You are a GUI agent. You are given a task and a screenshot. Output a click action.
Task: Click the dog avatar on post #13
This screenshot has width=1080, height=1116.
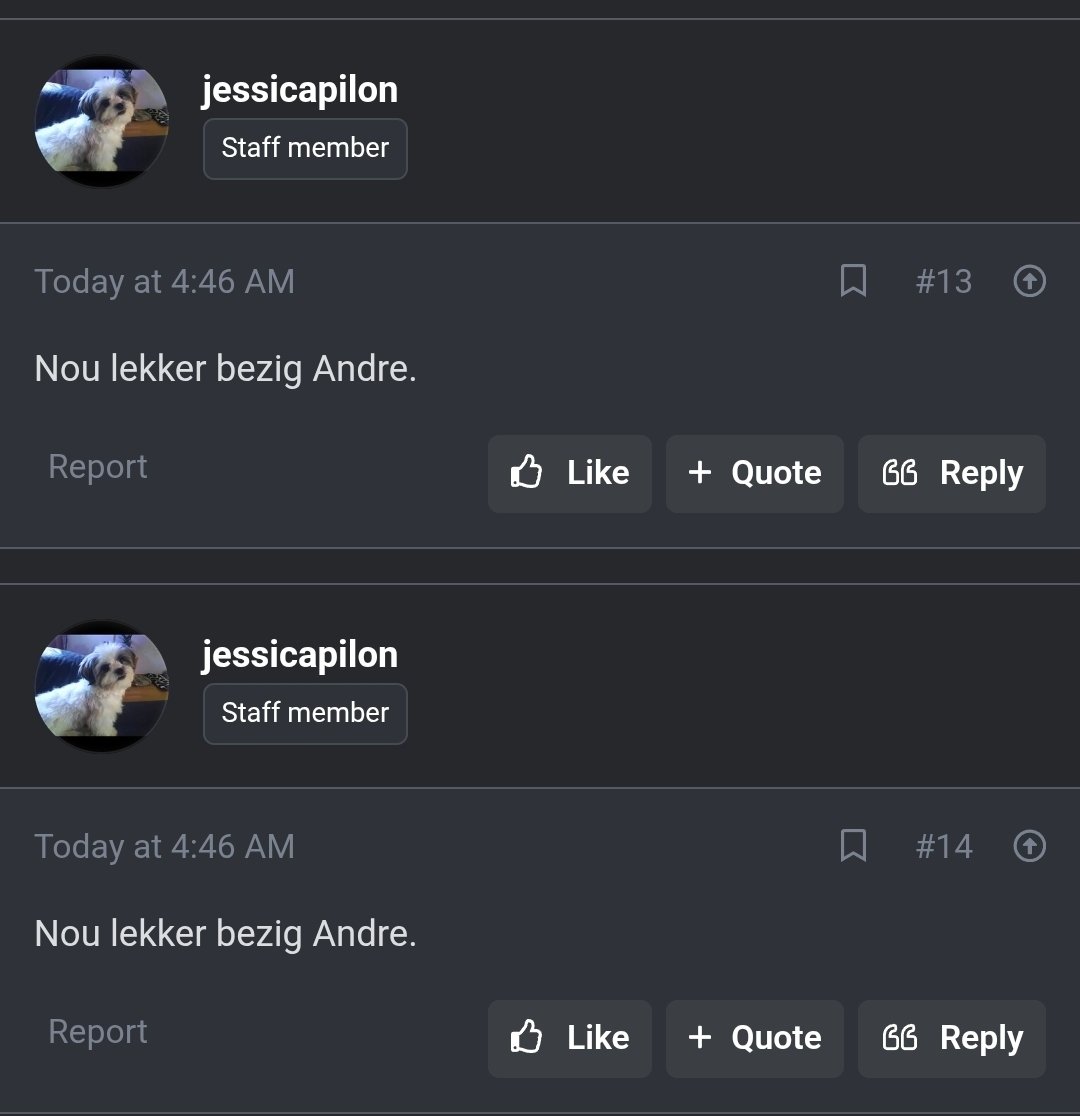point(101,121)
